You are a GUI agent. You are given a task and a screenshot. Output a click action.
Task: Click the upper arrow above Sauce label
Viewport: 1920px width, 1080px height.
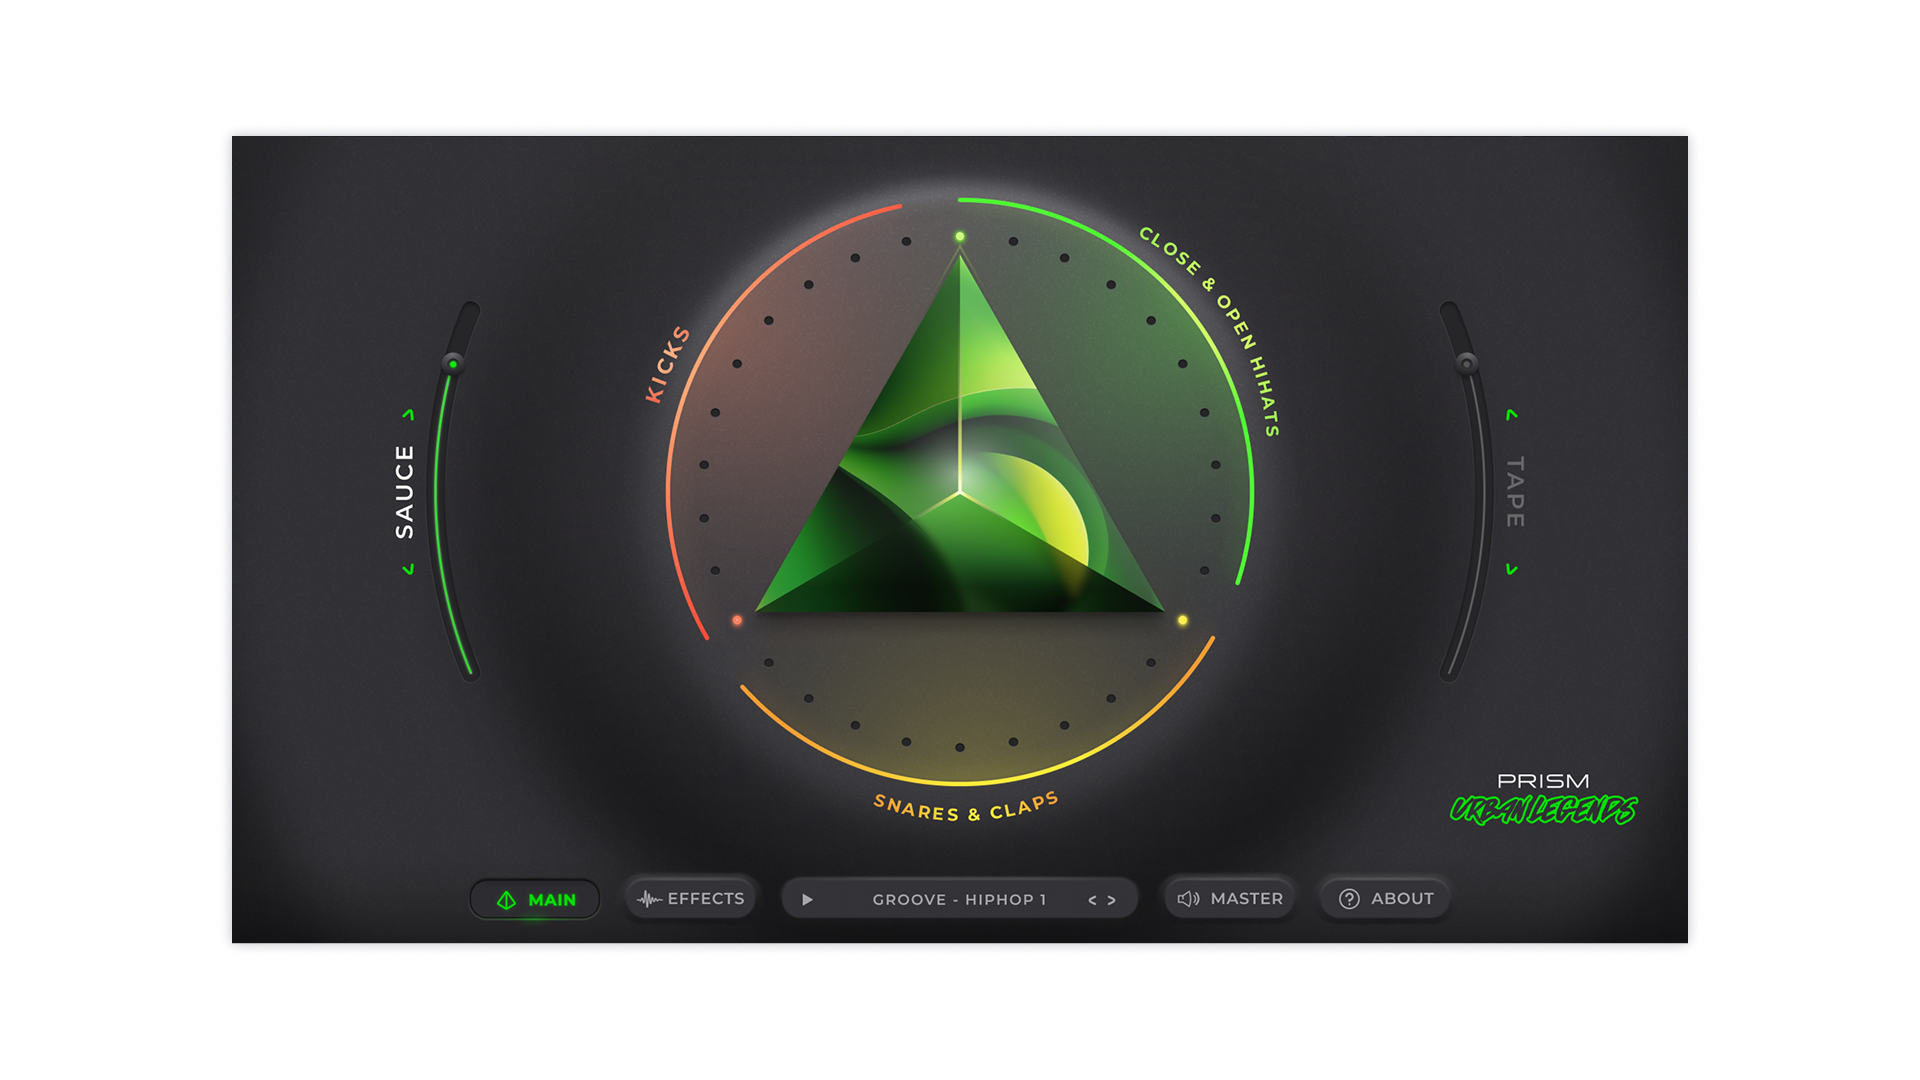pyautogui.click(x=408, y=414)
